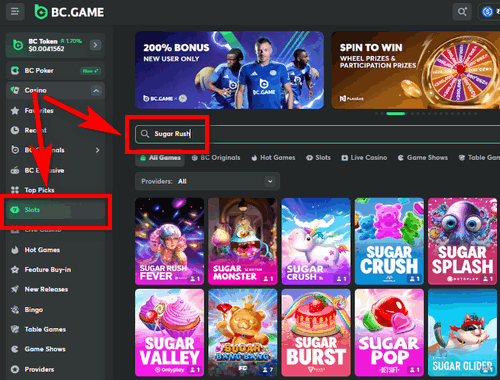Click the currency coin icon in header

pos(488,12)
